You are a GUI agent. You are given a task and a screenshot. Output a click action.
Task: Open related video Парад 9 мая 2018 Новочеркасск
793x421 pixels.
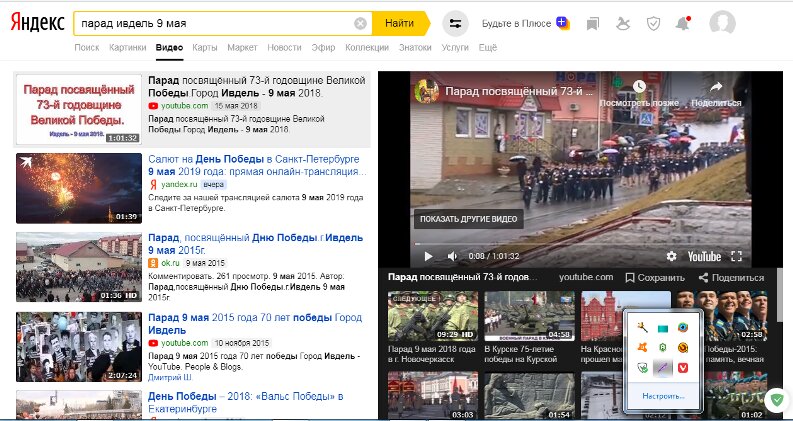point(432,327)
